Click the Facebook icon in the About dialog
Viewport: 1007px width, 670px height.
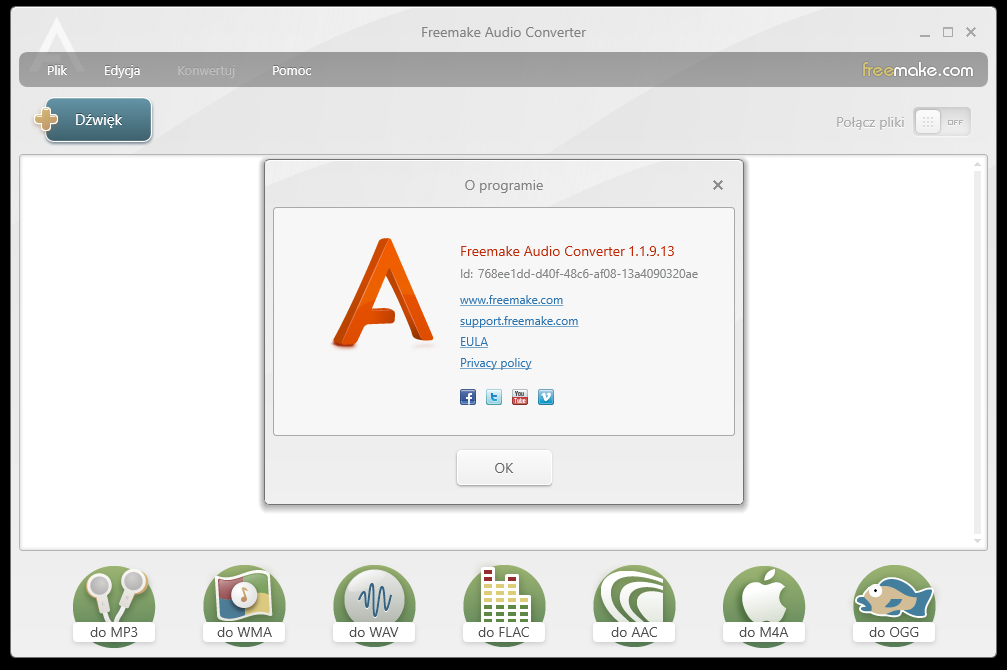[468, 397]
